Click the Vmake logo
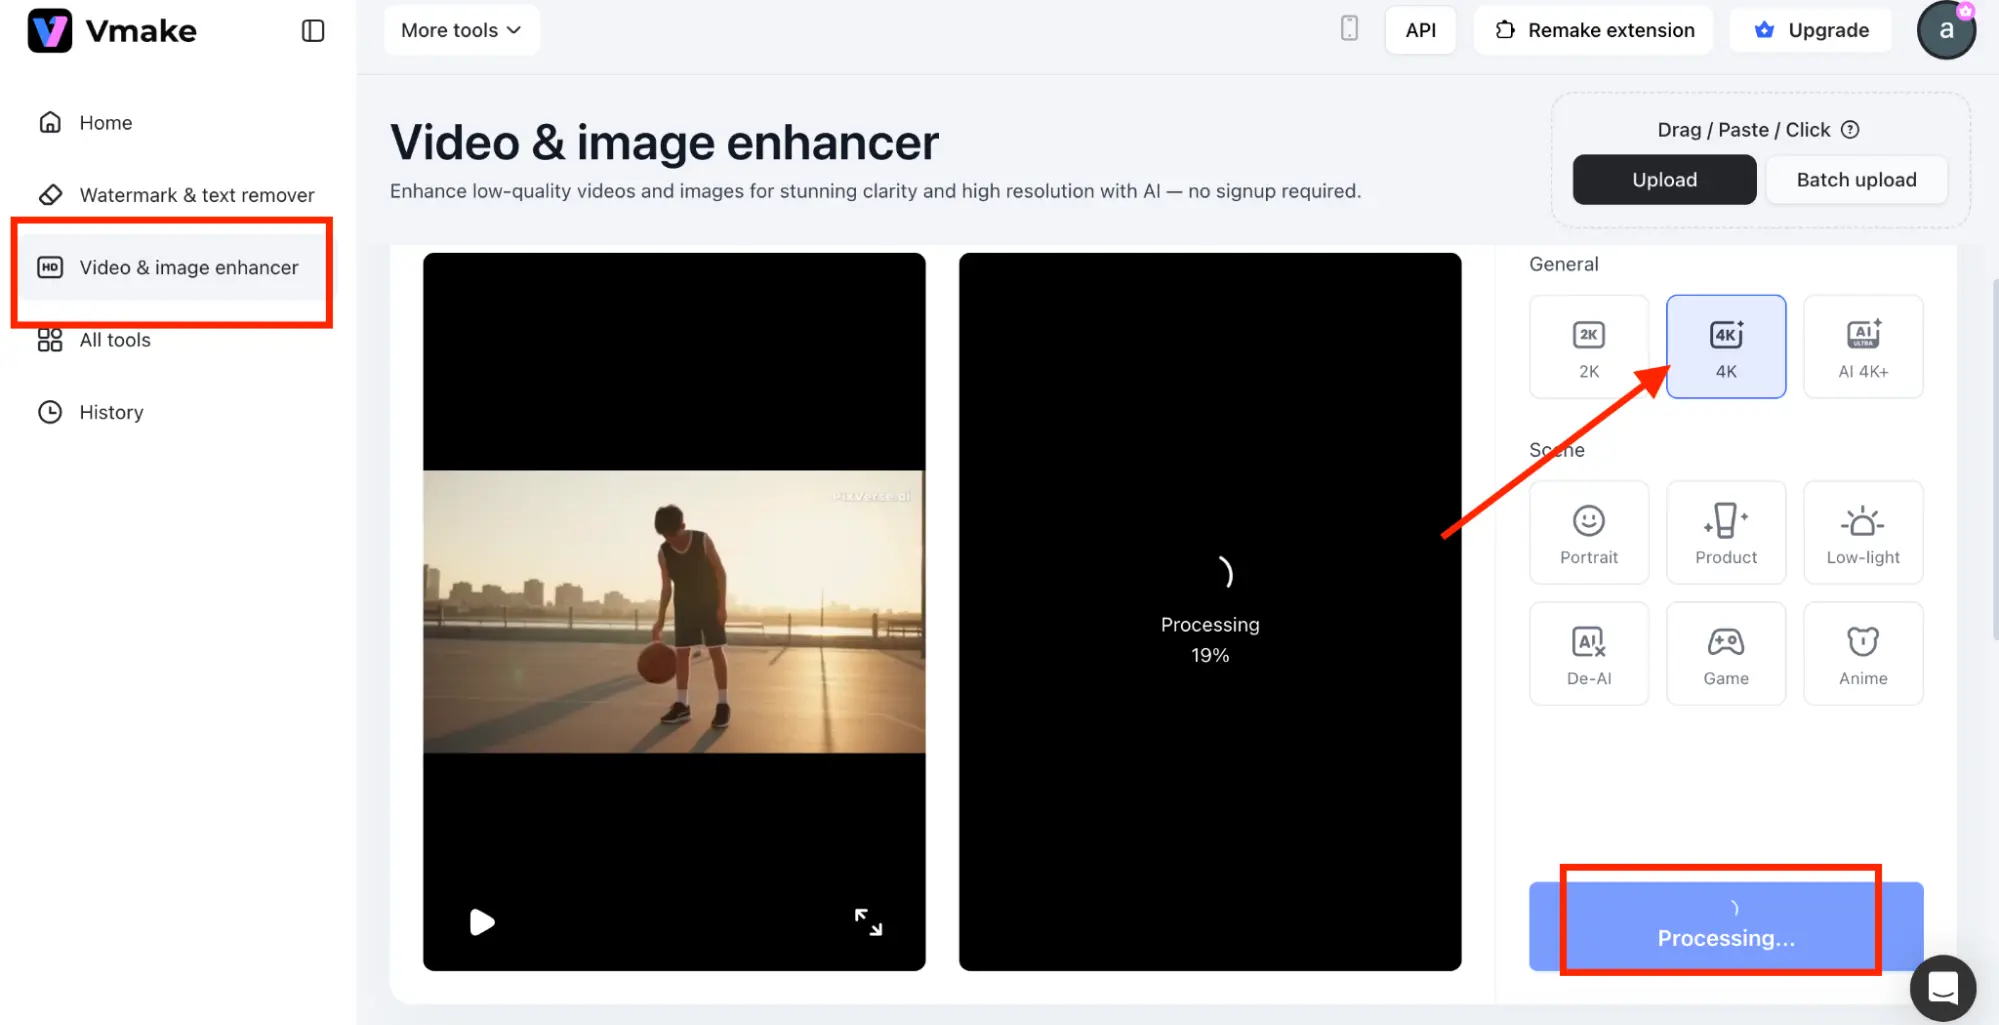1999x1025 pixels. tap(112, 31)
